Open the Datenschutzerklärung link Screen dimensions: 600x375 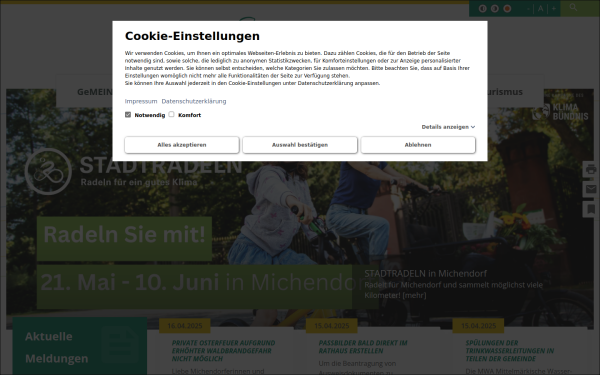click(x=194, y=101)
